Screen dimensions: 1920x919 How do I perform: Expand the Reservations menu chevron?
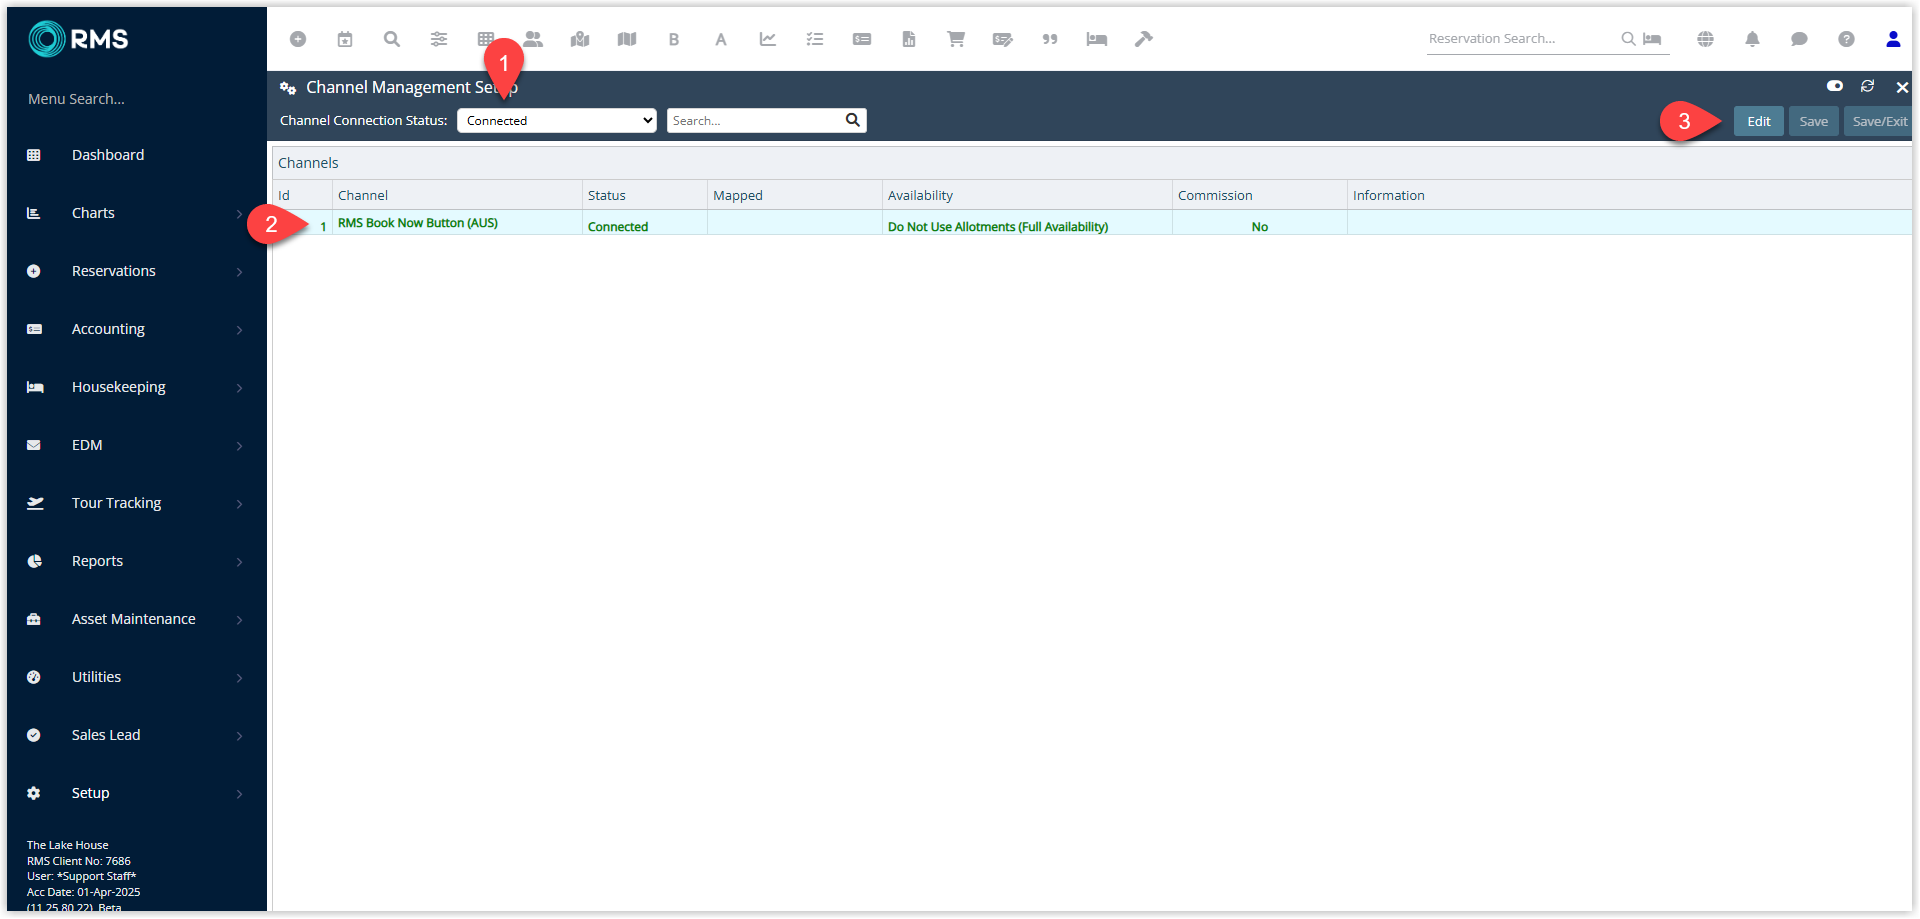(239, 272)
